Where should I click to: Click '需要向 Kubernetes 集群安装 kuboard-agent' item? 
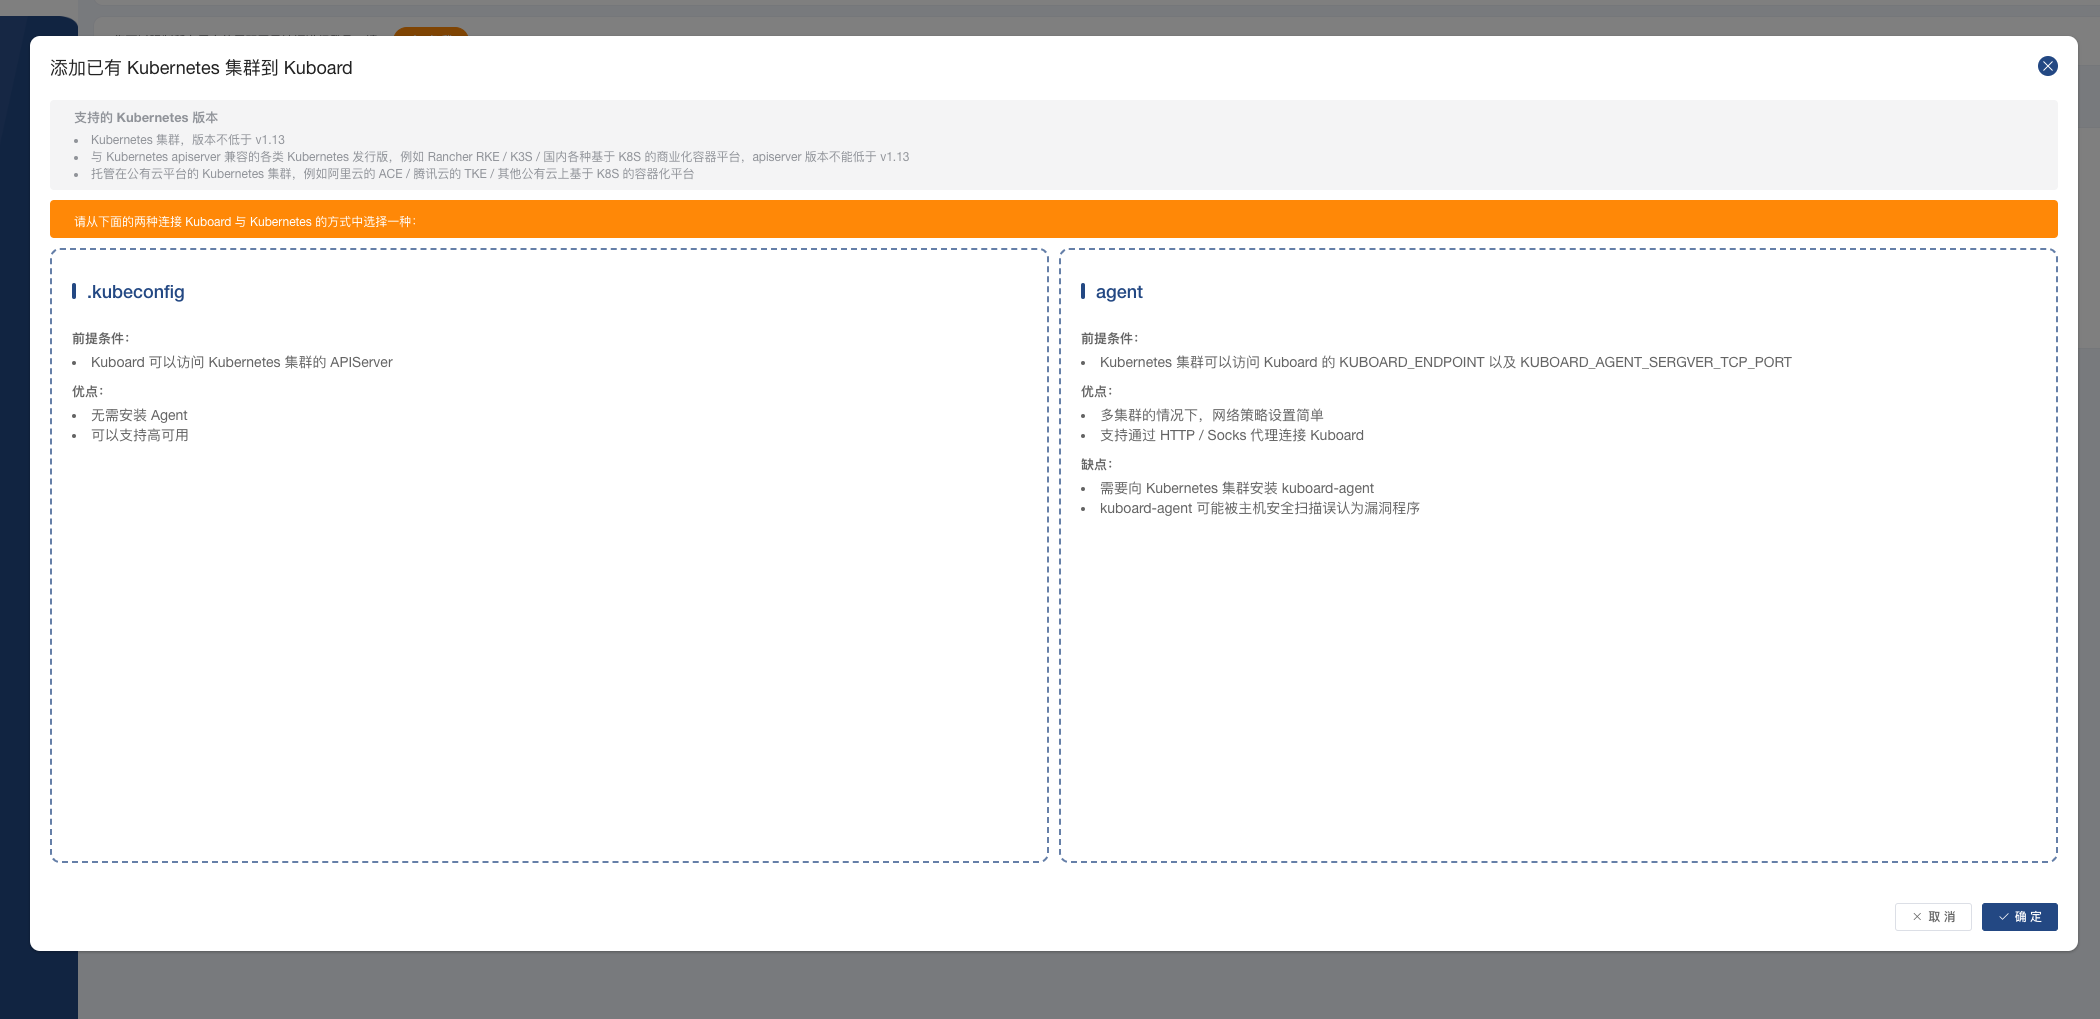click(1236, 488)
